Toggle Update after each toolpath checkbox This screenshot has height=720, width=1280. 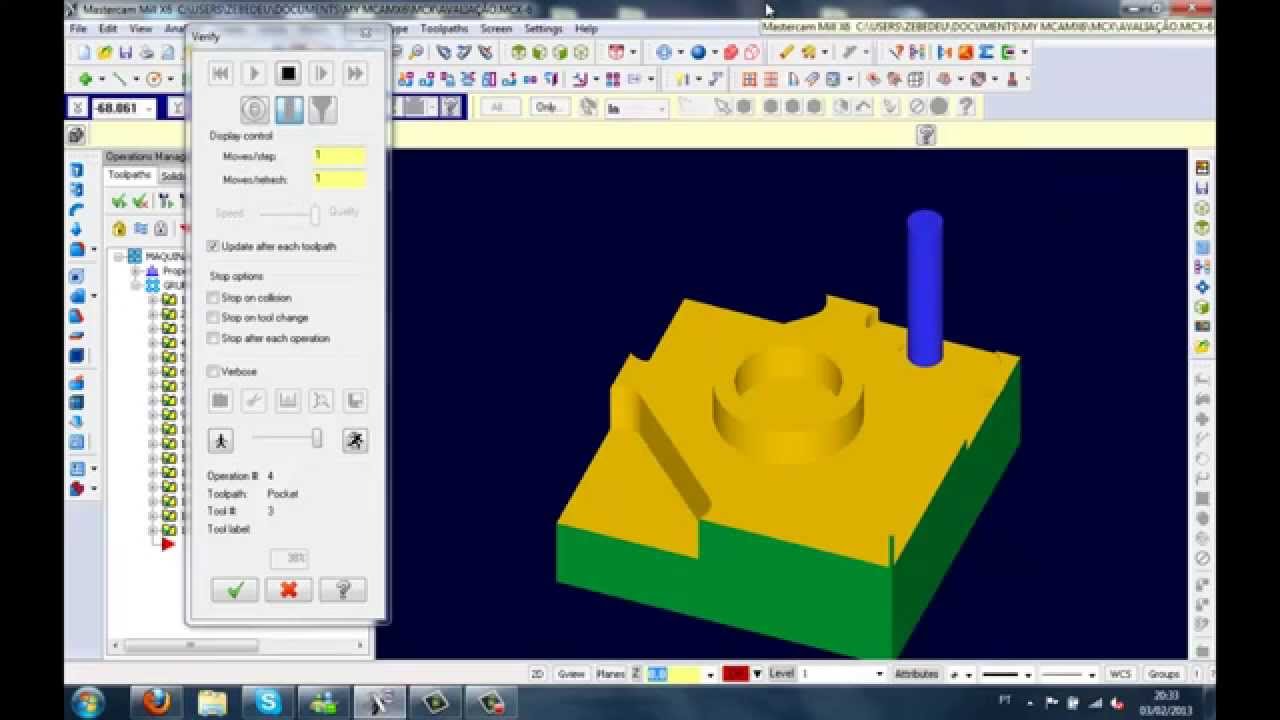pos(213,246)
